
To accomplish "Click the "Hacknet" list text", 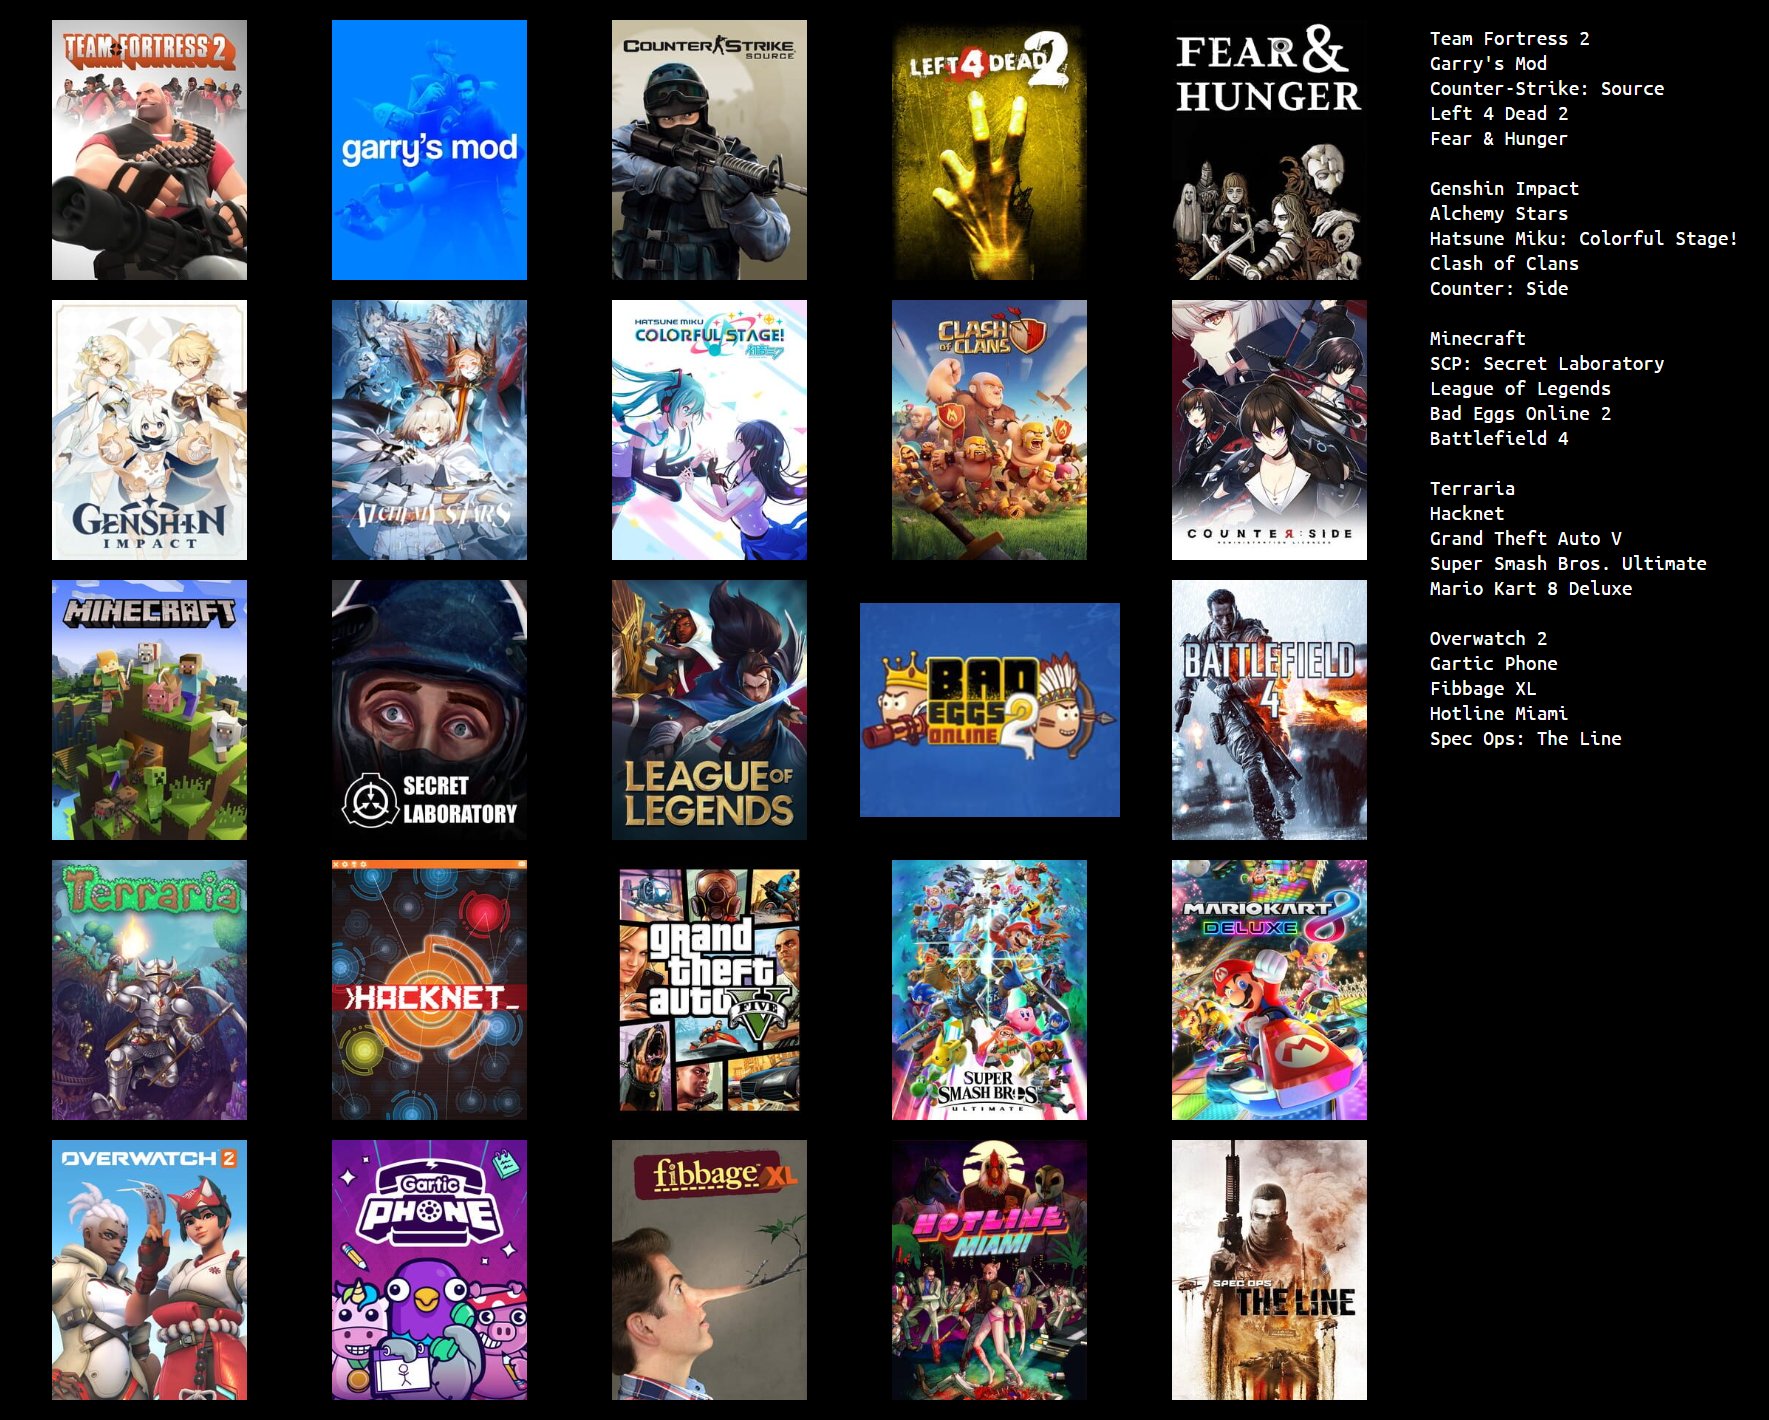I will click(x=1467, y=514).
